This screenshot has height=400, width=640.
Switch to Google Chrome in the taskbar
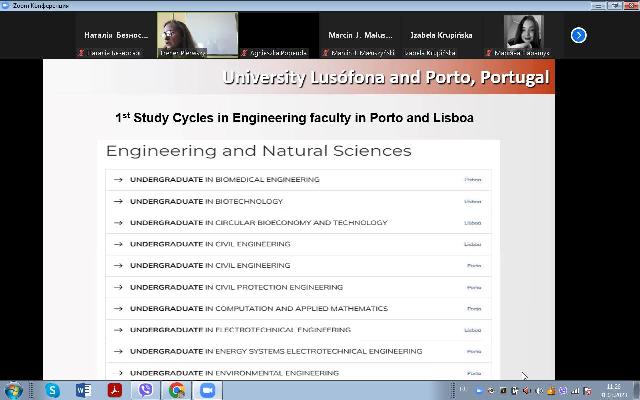176,391
